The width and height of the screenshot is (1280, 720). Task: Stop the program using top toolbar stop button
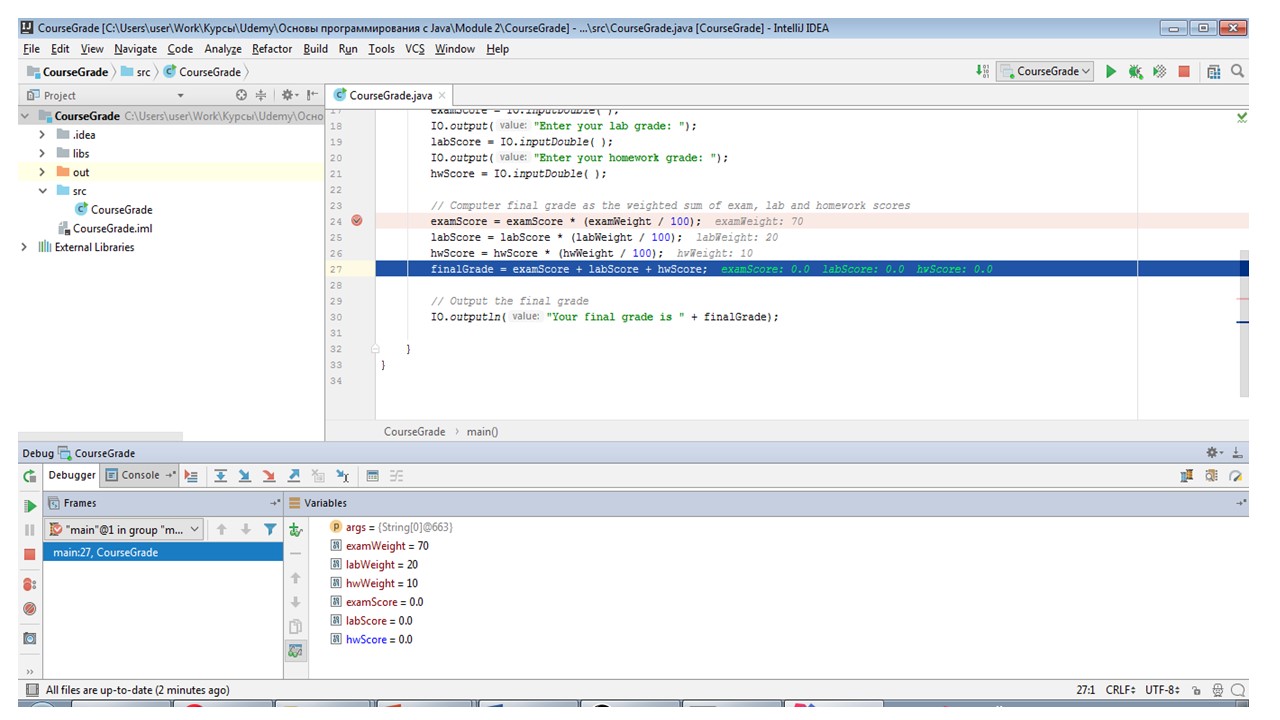click(1184, 72)
